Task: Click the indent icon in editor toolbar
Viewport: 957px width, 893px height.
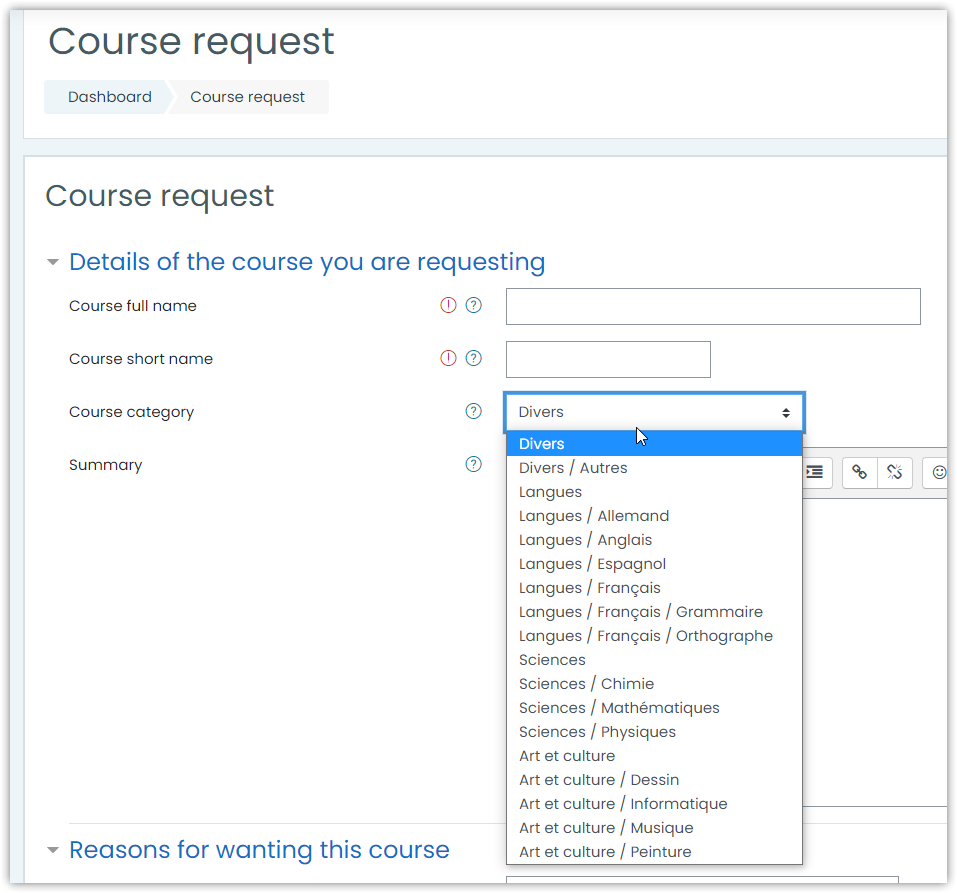Action: tap(816, 472)
